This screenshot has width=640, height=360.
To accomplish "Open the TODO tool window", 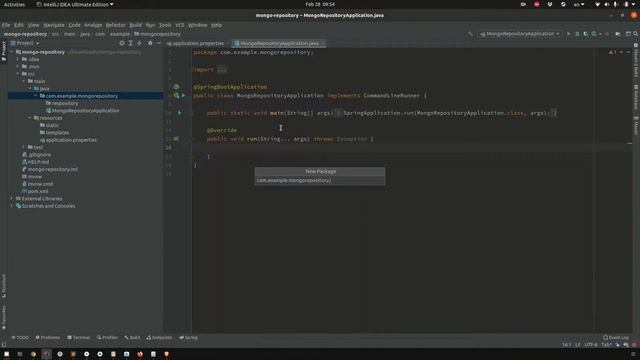I will [20, 338].
